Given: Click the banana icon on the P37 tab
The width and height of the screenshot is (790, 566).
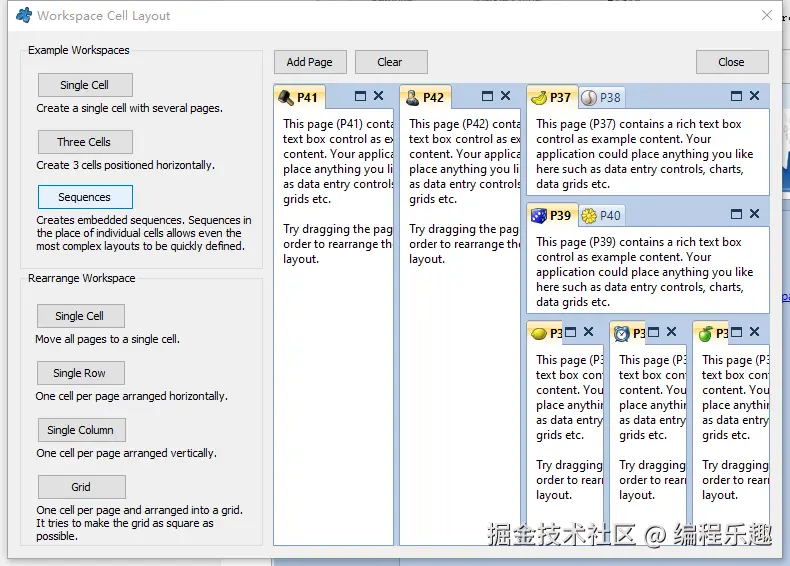Looking at the screenshot, I should [539, 97].
